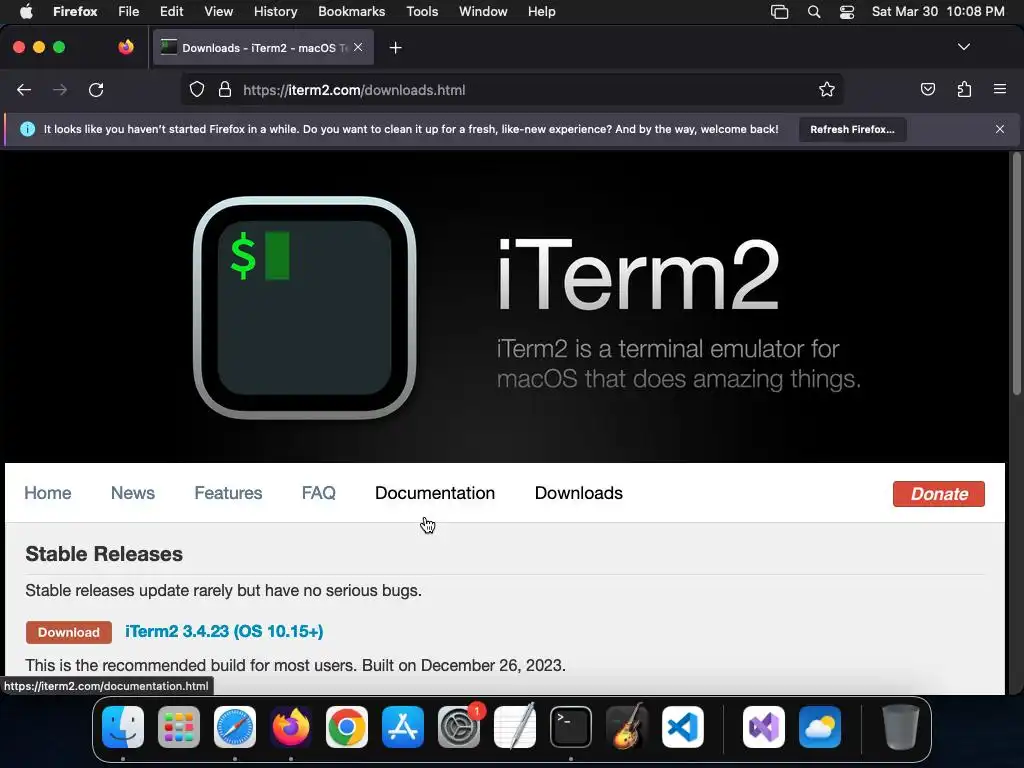
Task: Click the orange Download button
Action: coord(69,632)
